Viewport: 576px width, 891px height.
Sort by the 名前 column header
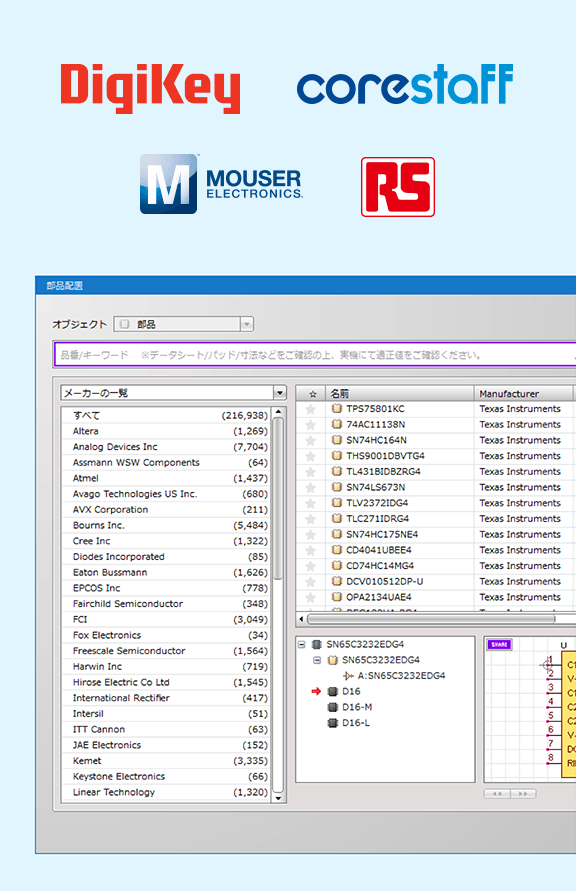click(x=400, y=393)
